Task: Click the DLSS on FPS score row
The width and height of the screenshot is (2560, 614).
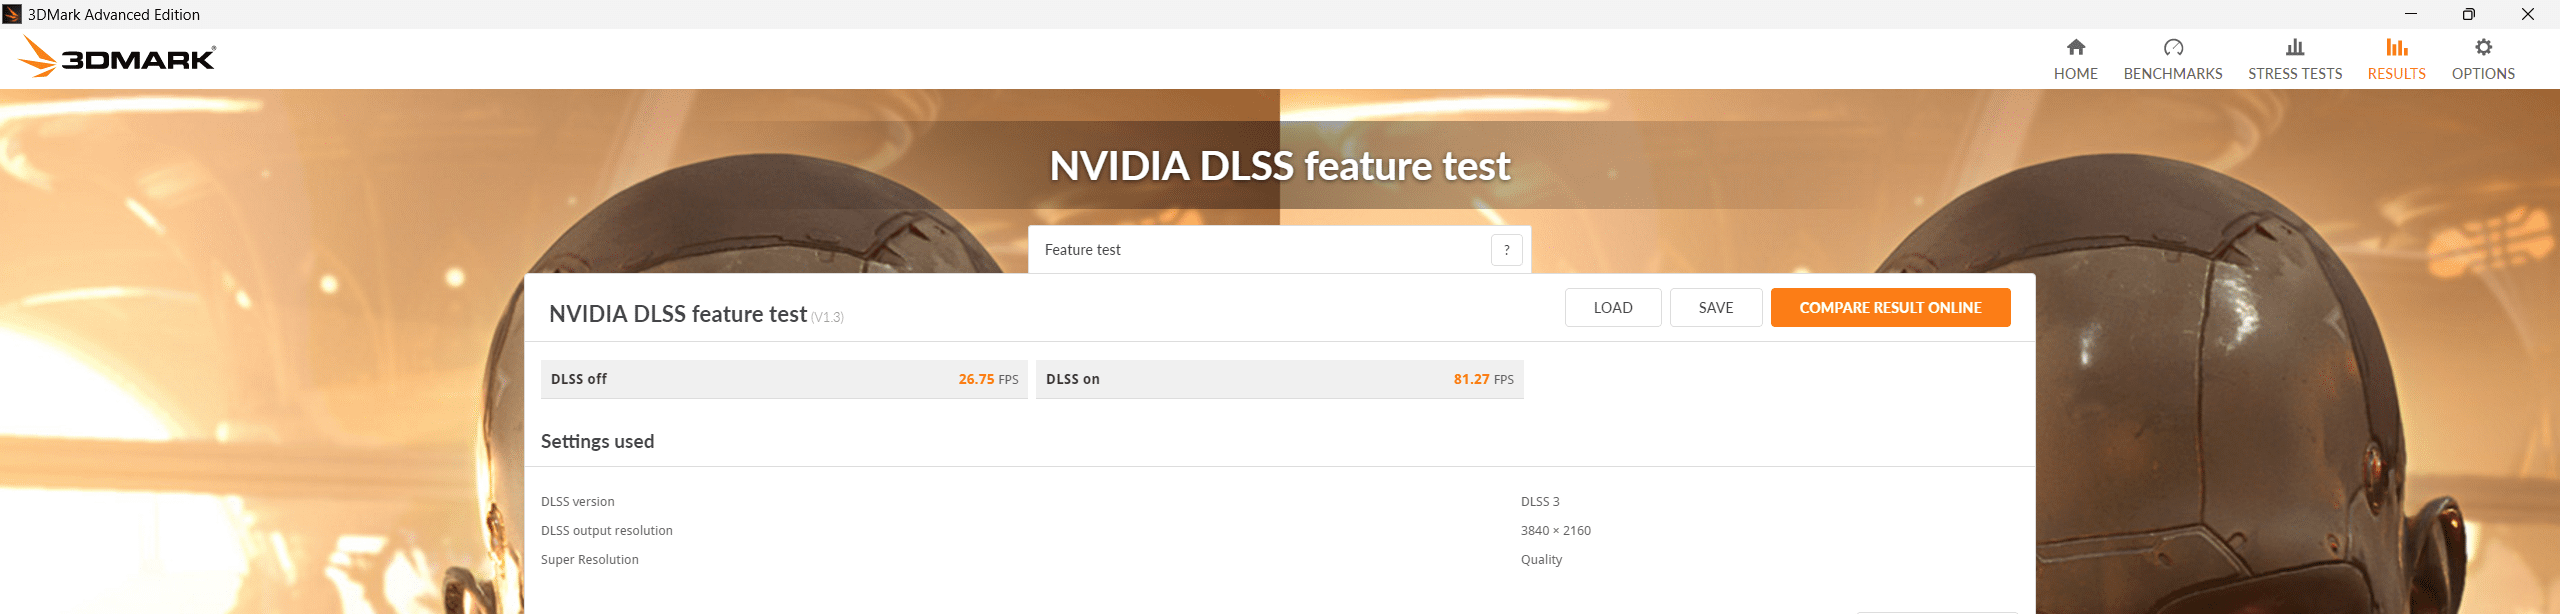Action: point(1279,379)
